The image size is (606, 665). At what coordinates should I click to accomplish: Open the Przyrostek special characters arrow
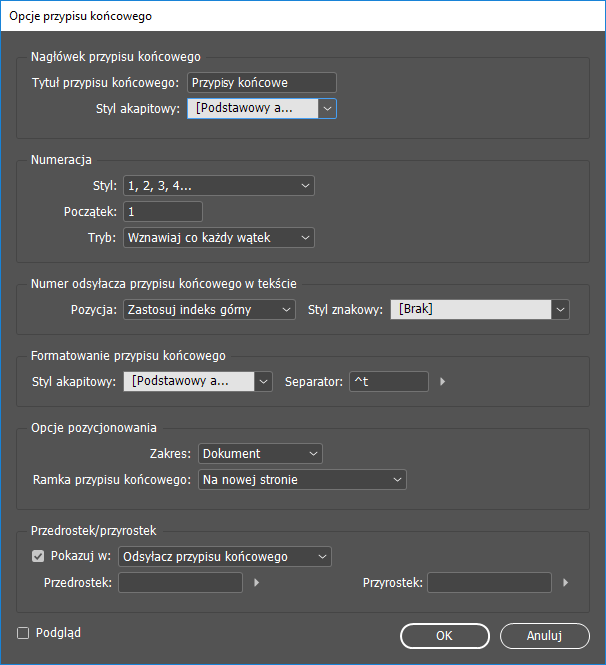tap(565, 583)
